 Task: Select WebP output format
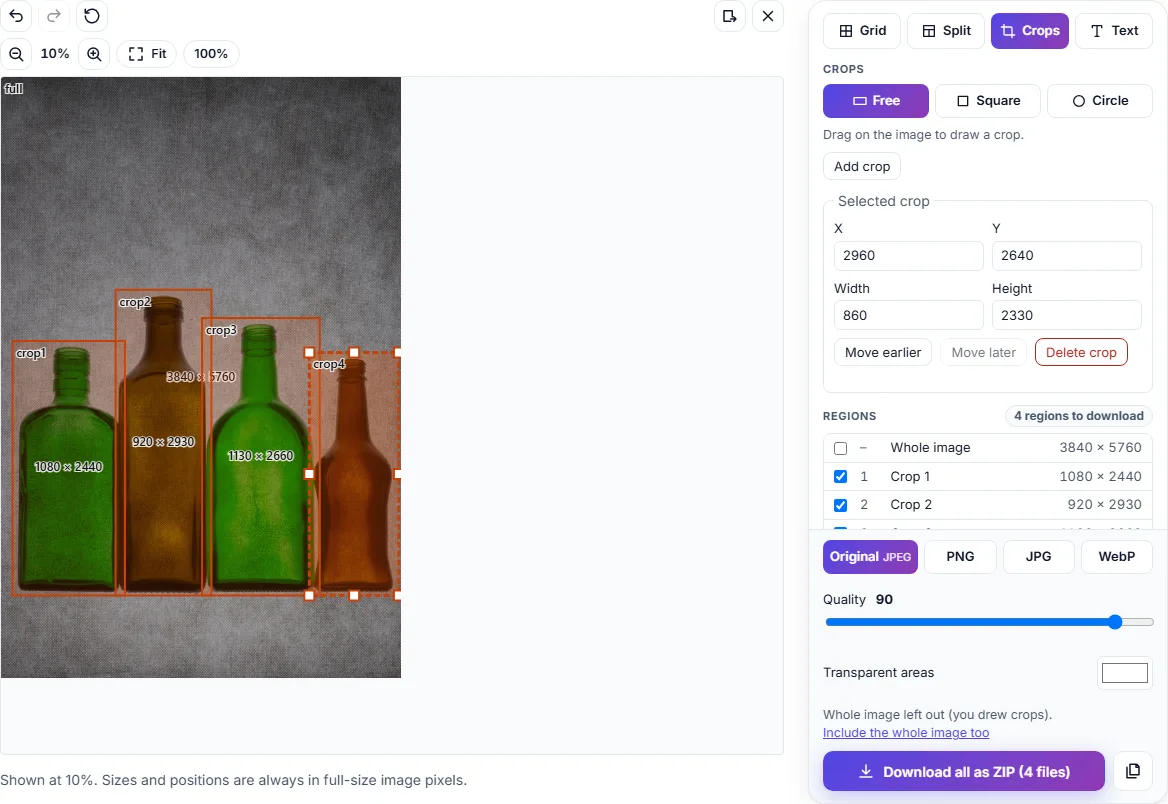coord(1117,557)
